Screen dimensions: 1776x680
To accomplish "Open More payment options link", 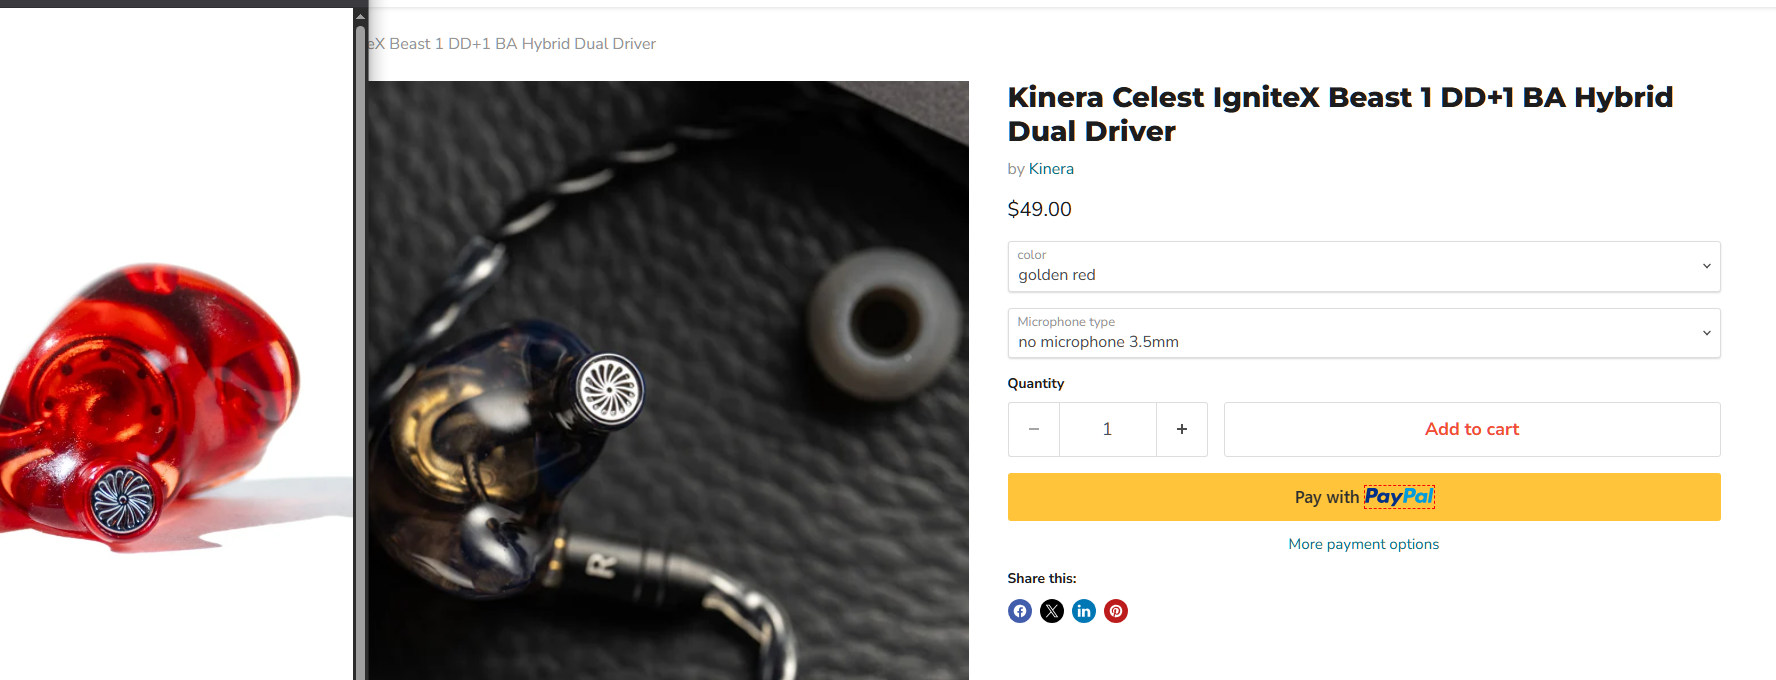I will [x=1363, y=544].
